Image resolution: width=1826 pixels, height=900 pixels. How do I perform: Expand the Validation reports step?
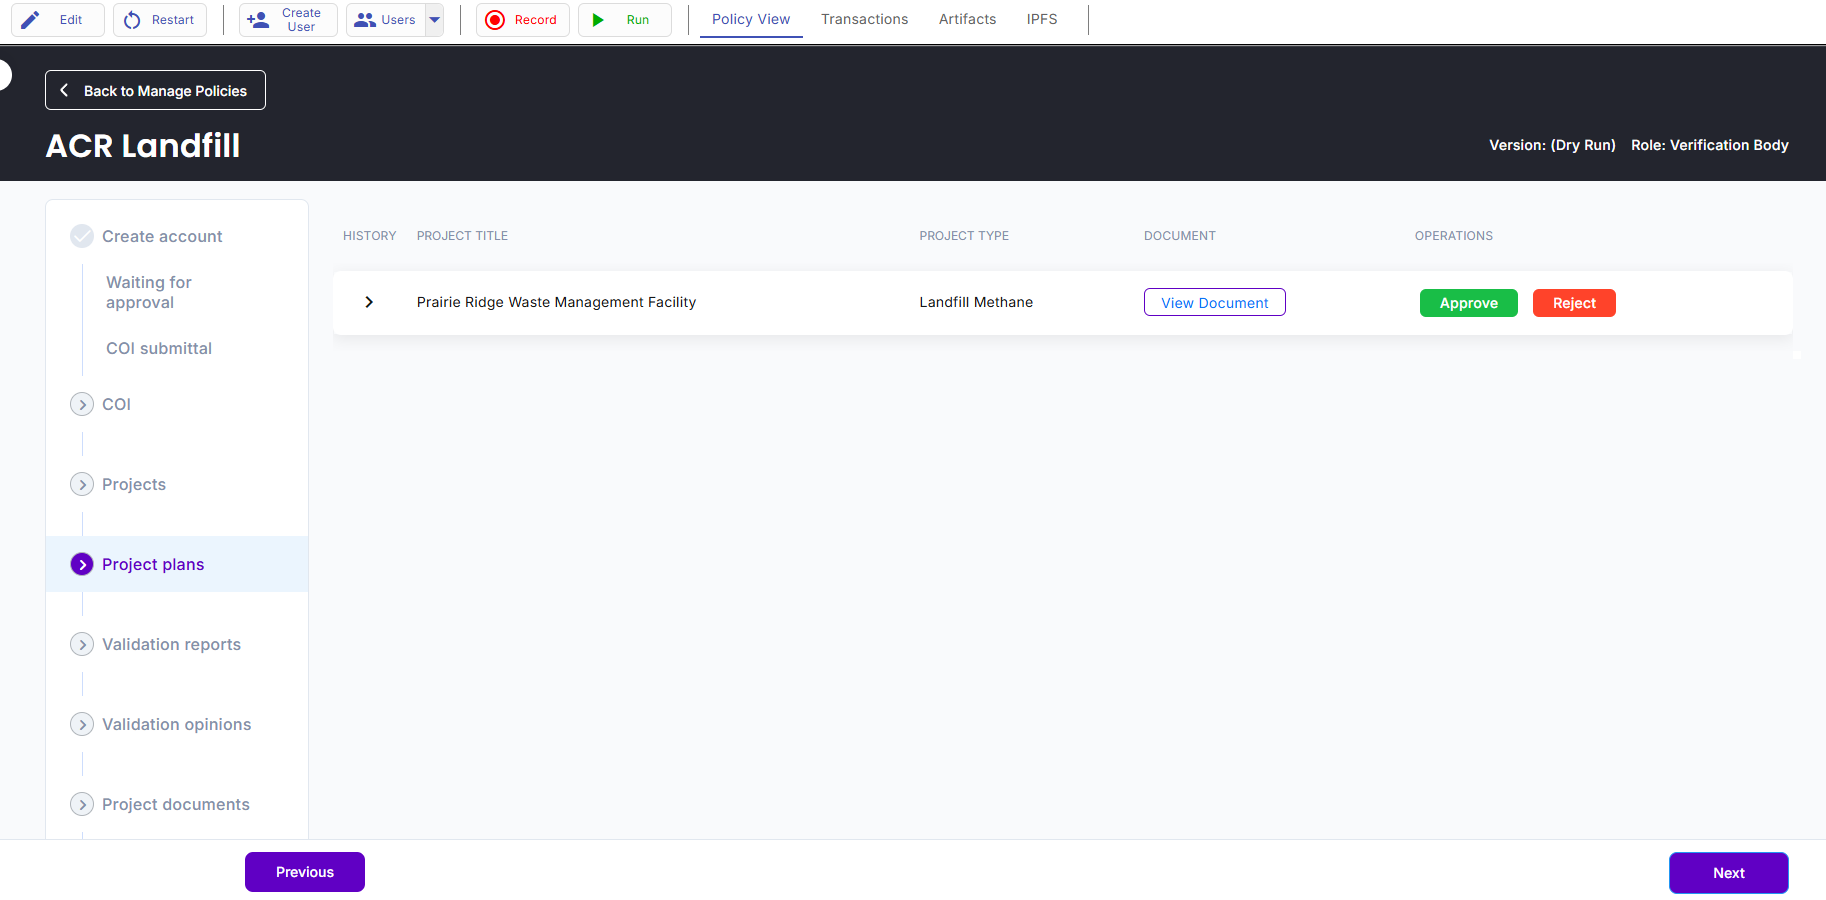tap(82, 644)
